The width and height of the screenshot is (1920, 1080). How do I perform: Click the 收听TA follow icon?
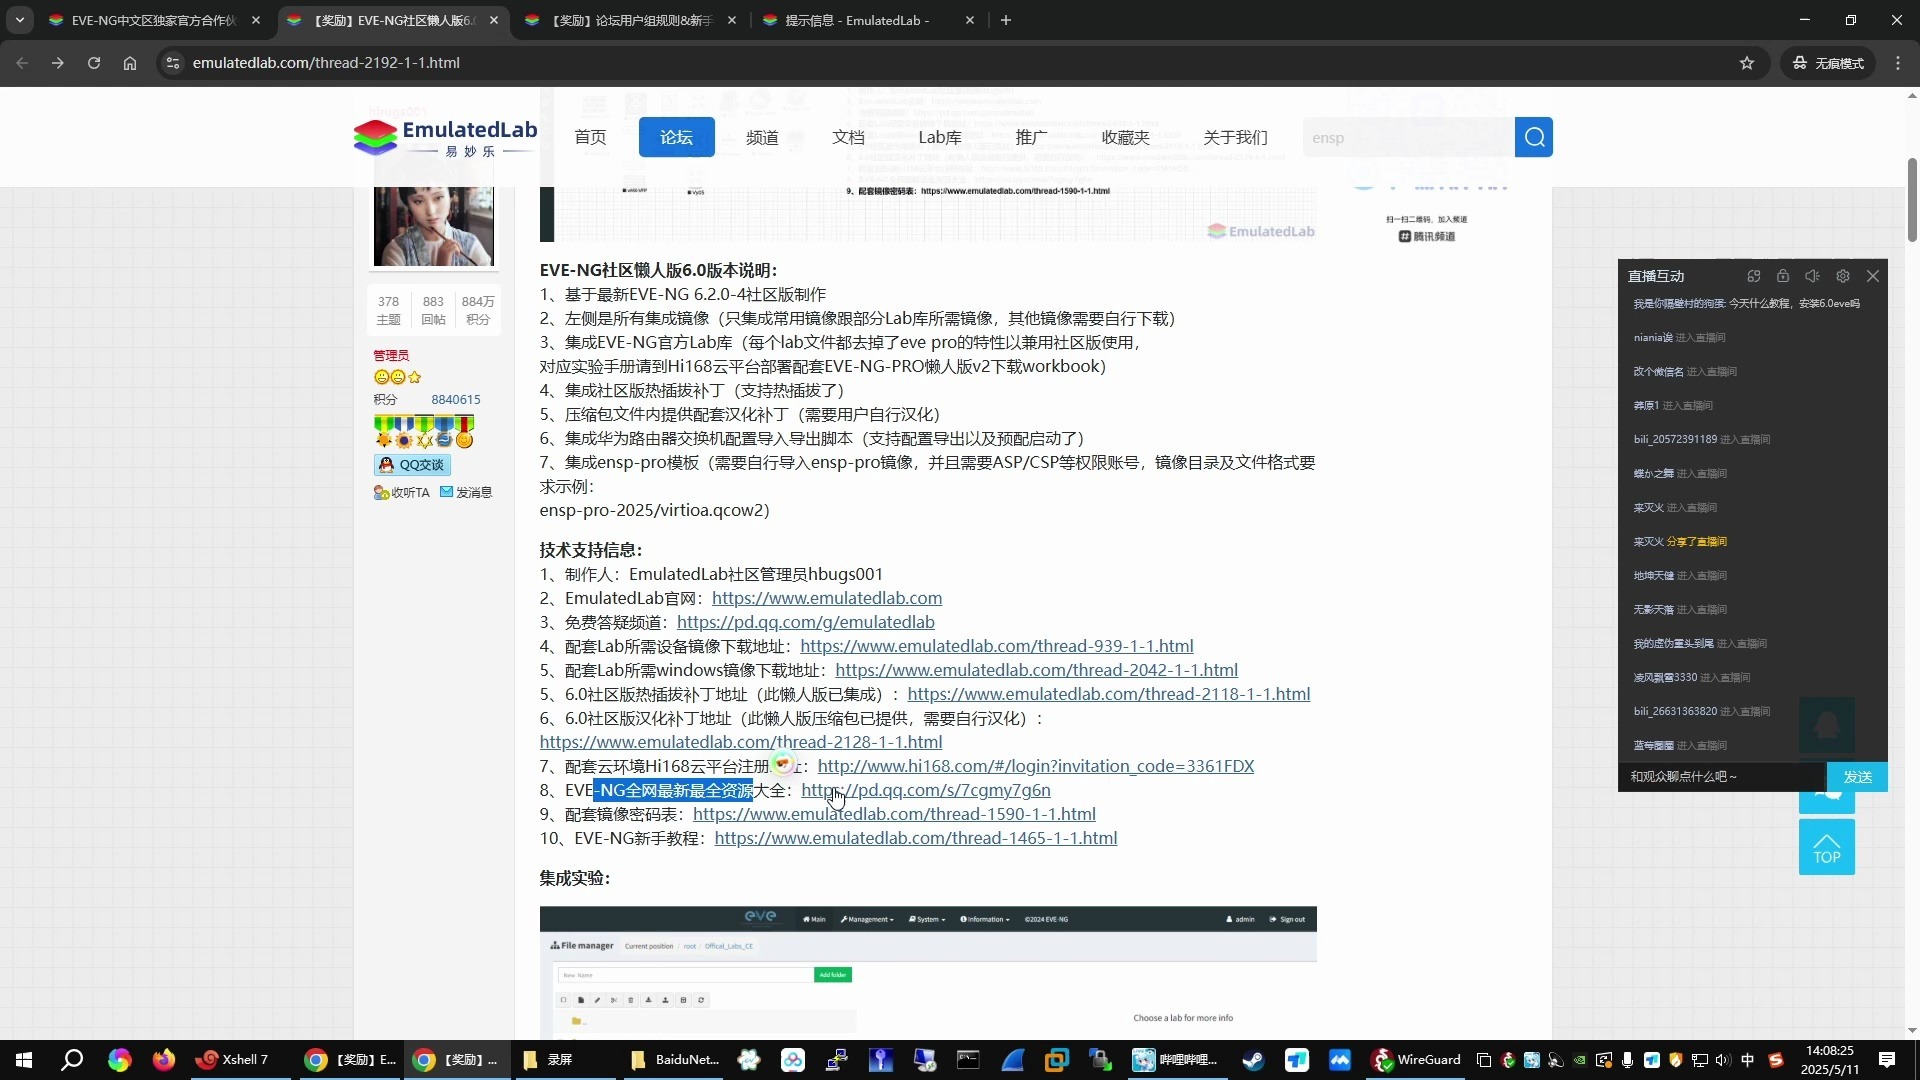(401, 492)
